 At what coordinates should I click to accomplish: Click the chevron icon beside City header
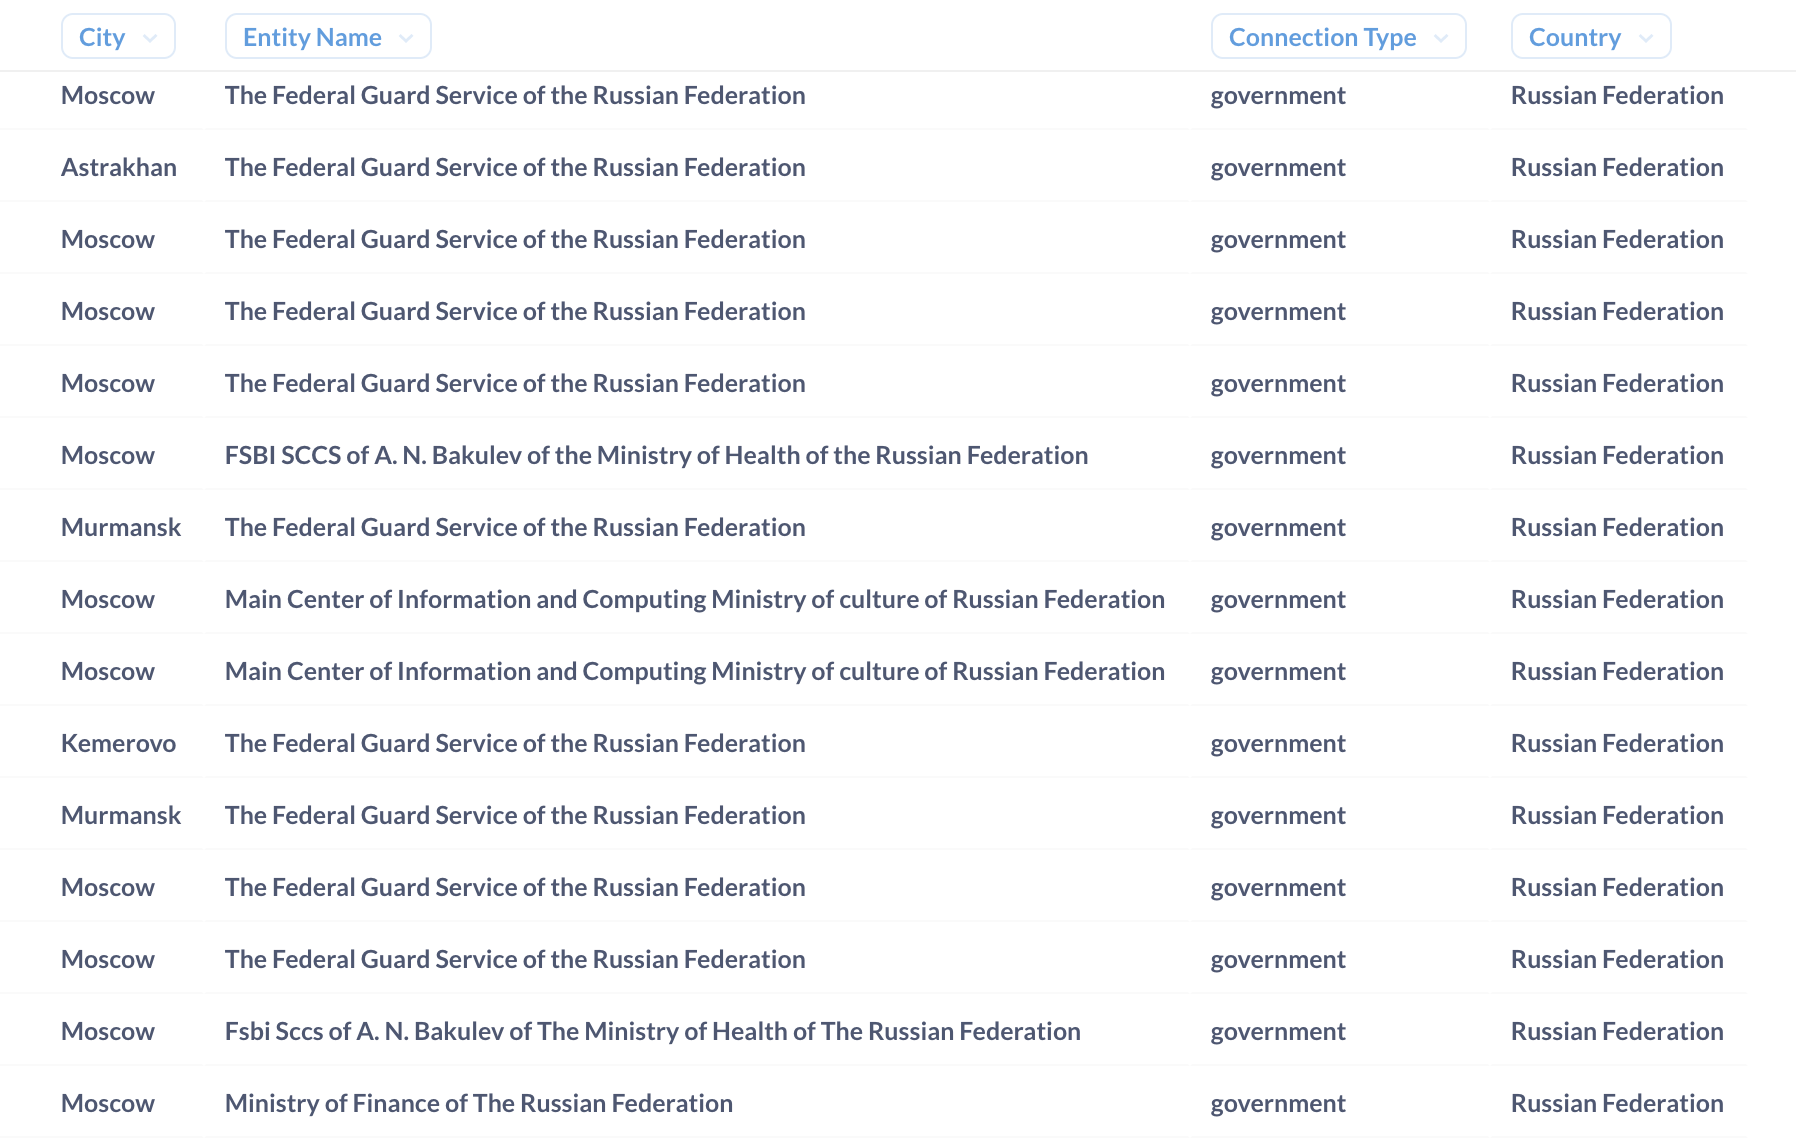point(150,38)
